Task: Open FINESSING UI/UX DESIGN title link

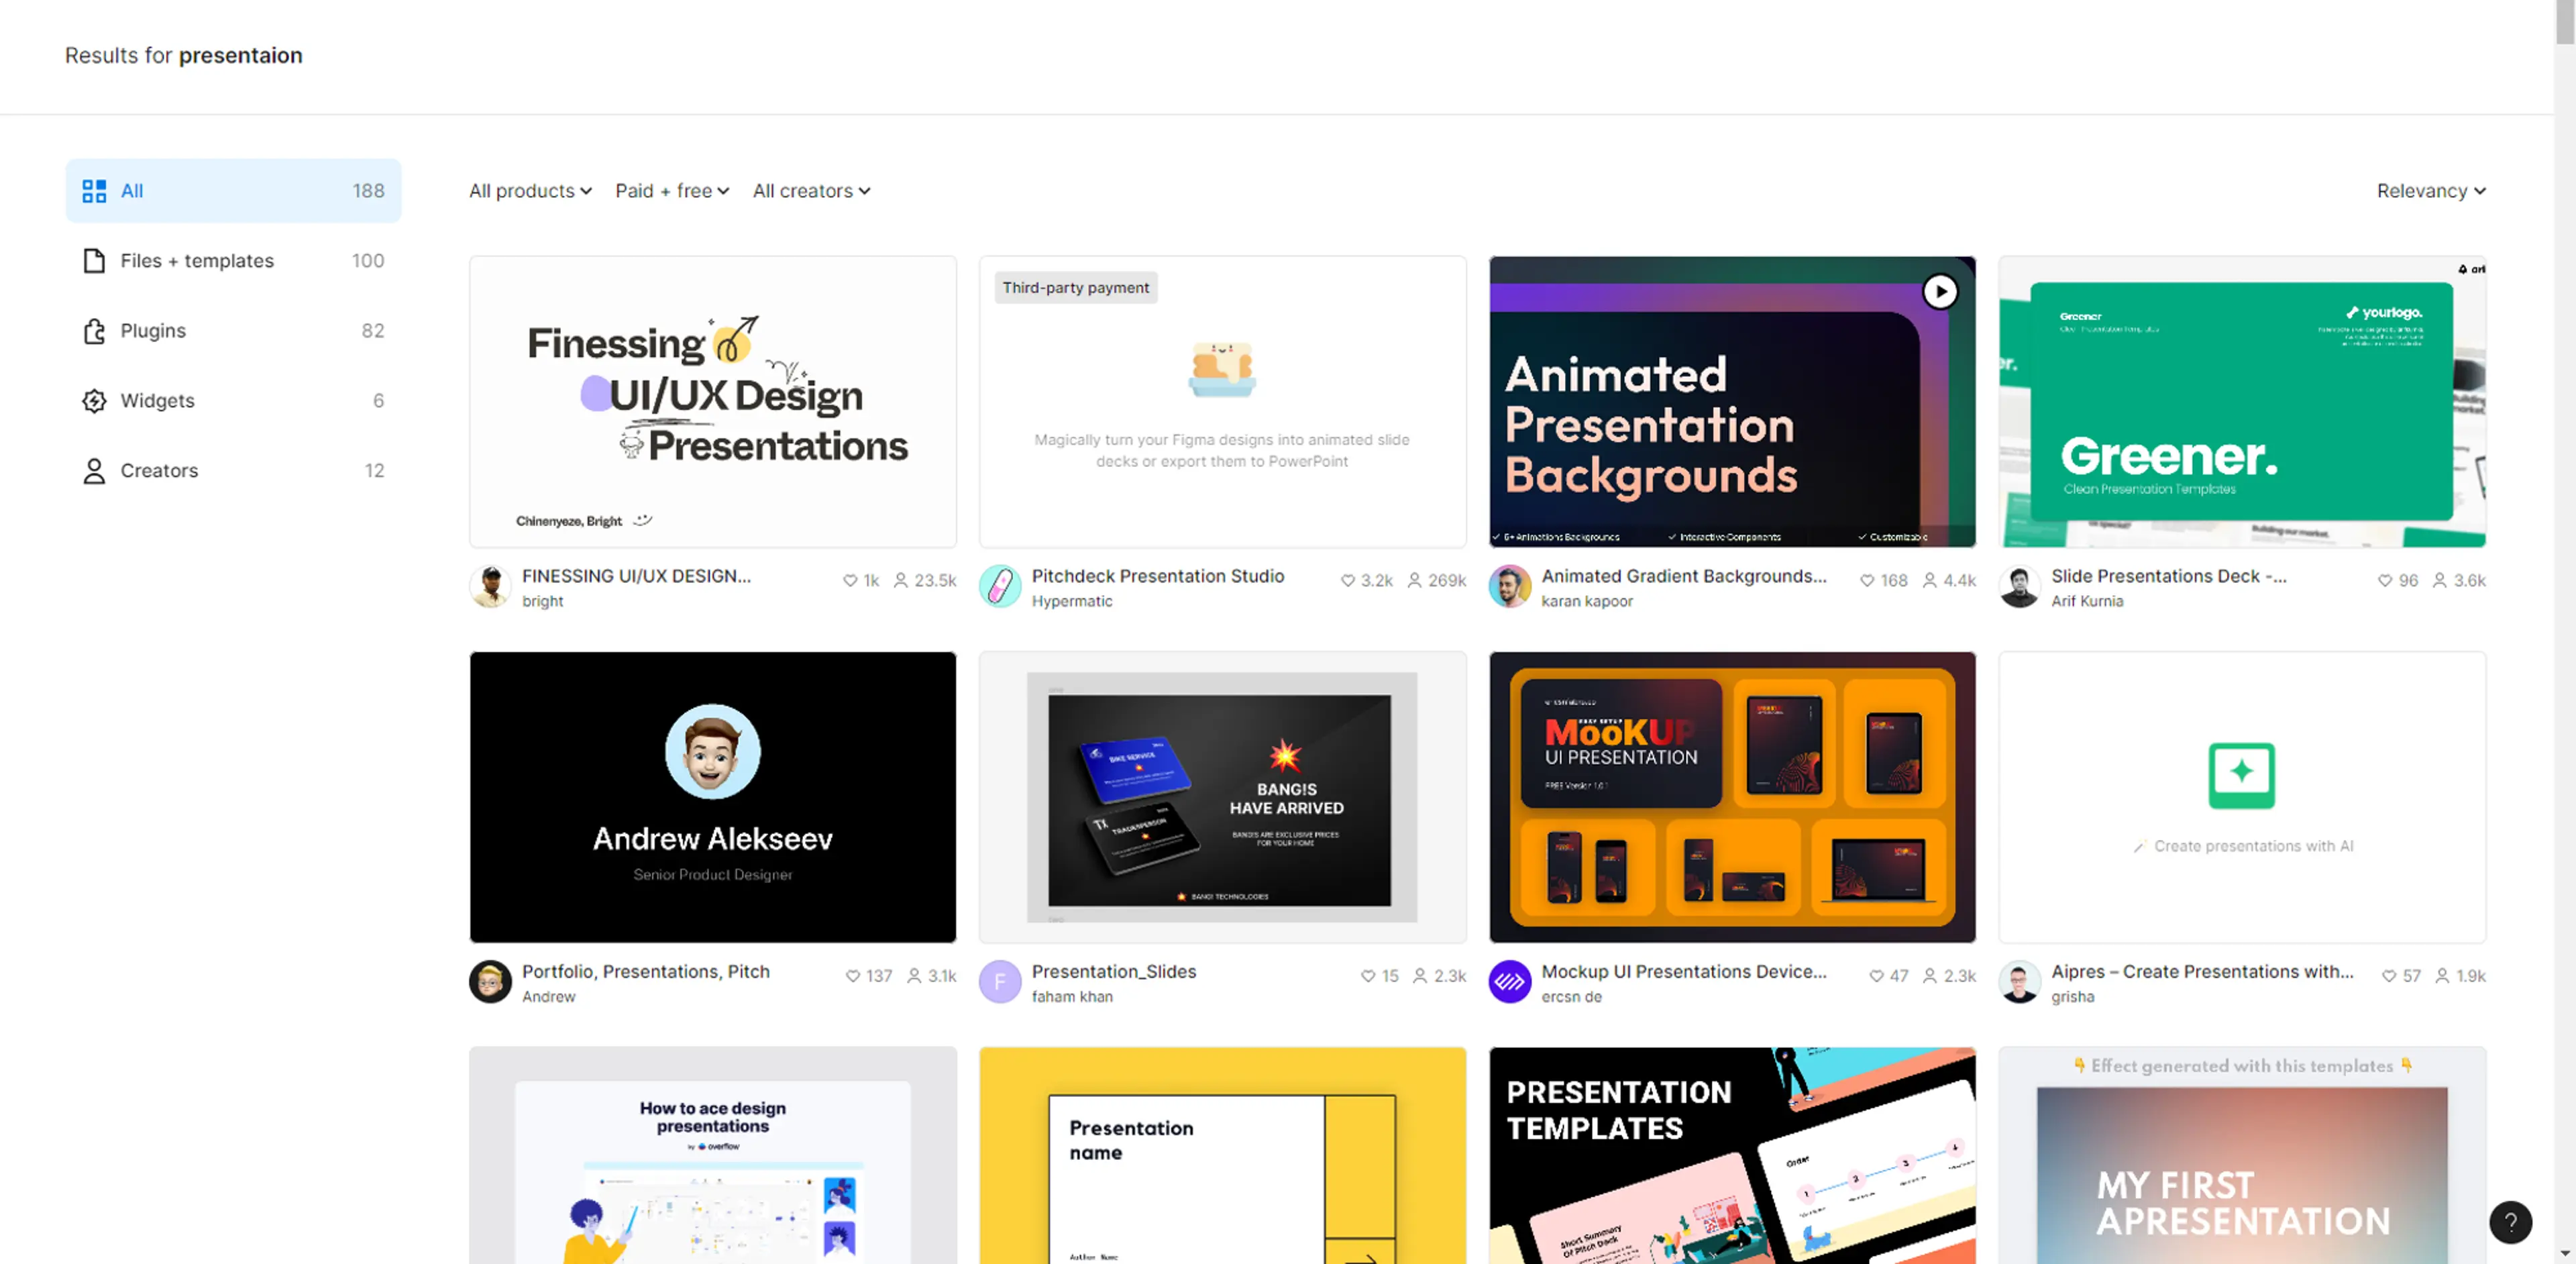Action: [x=636, y=576]
